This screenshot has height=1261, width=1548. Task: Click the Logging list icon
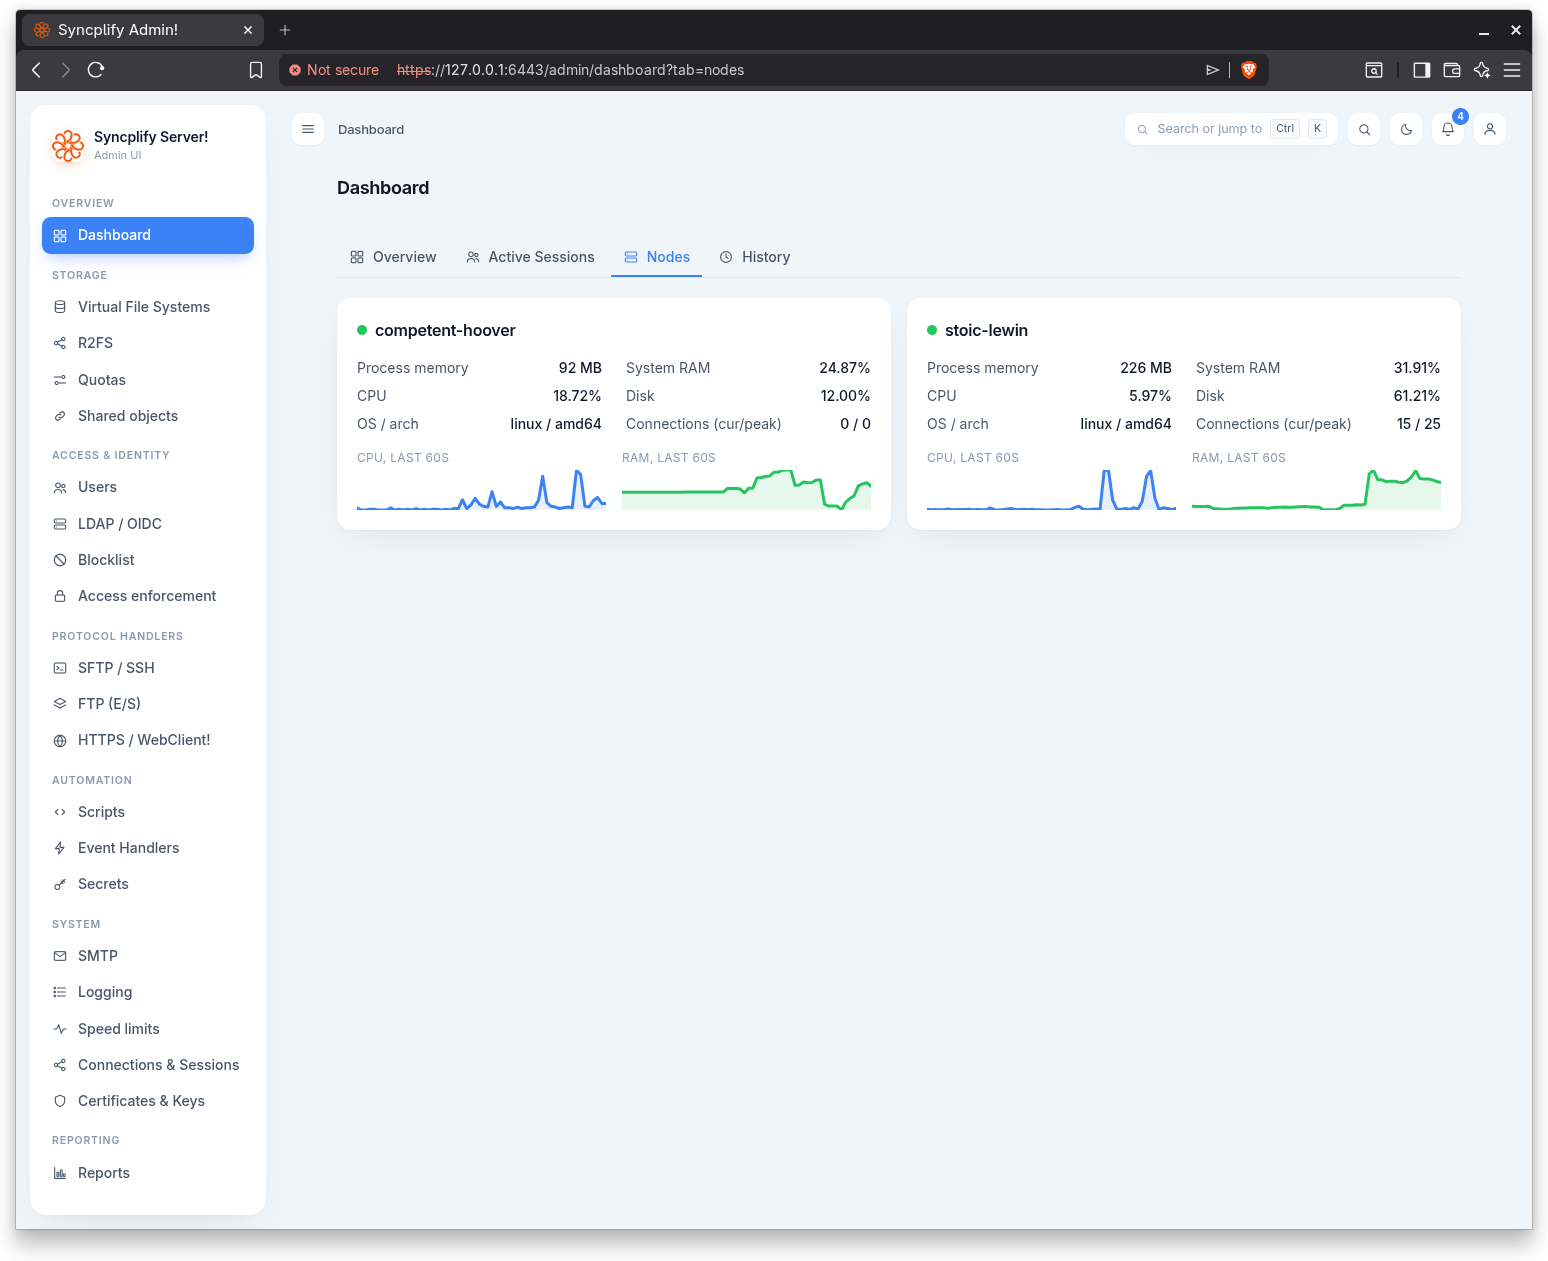click(x=60, y=992)
